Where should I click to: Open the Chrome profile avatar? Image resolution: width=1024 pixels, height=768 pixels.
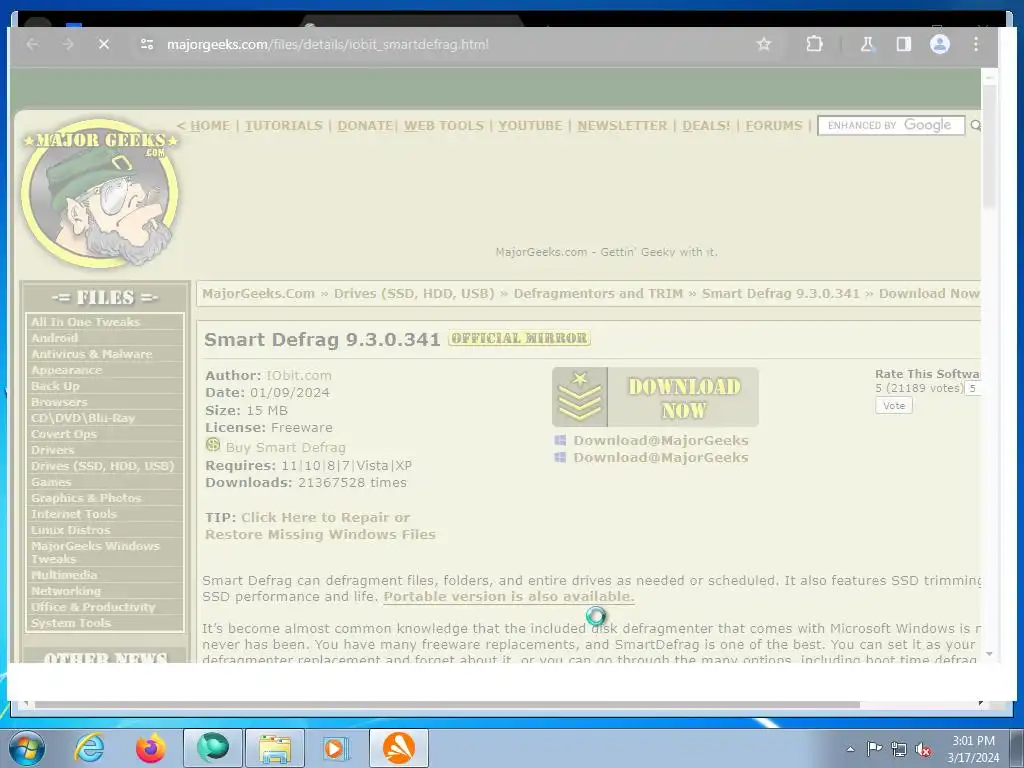pyautogui.click(x=940, y=44)
